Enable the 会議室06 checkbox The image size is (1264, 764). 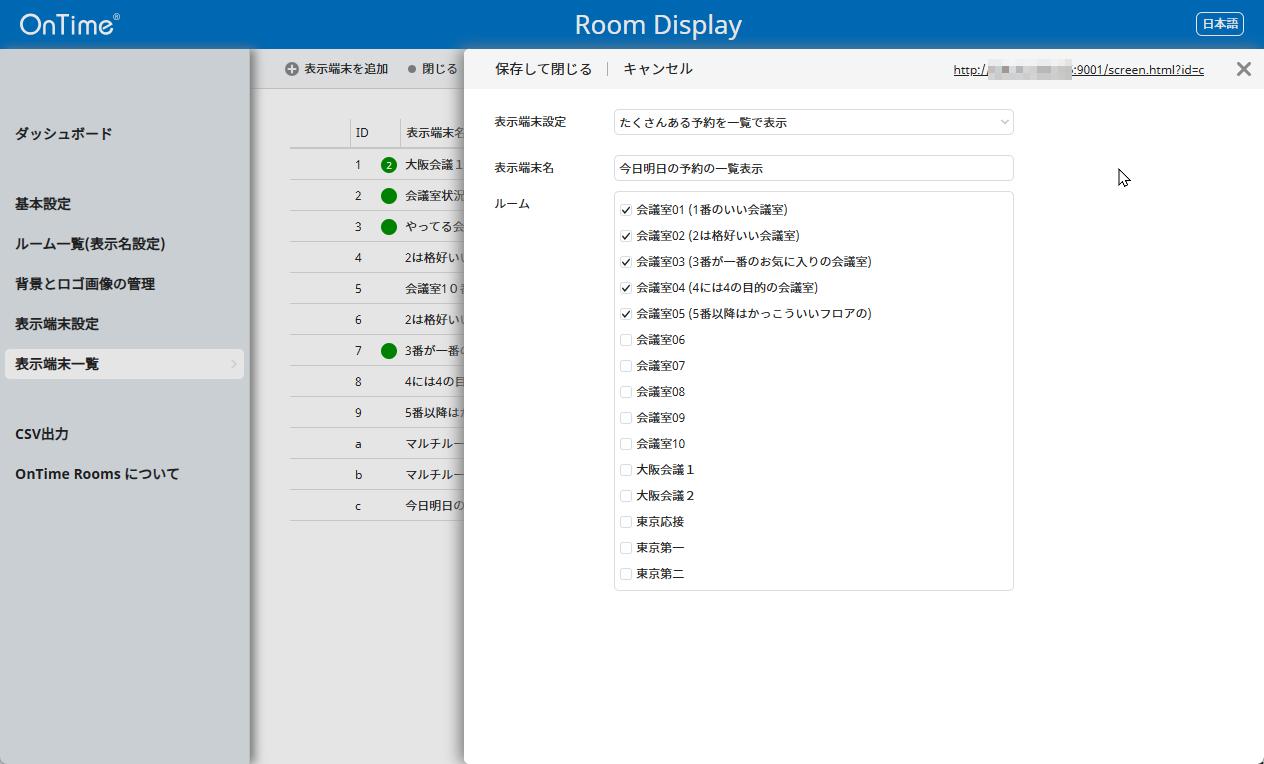click(626, 340)
